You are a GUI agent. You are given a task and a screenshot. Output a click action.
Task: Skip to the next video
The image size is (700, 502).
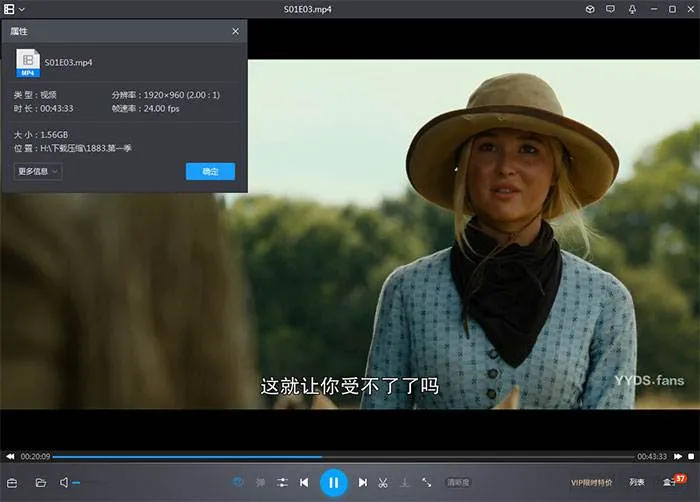(x=362, y=483)
